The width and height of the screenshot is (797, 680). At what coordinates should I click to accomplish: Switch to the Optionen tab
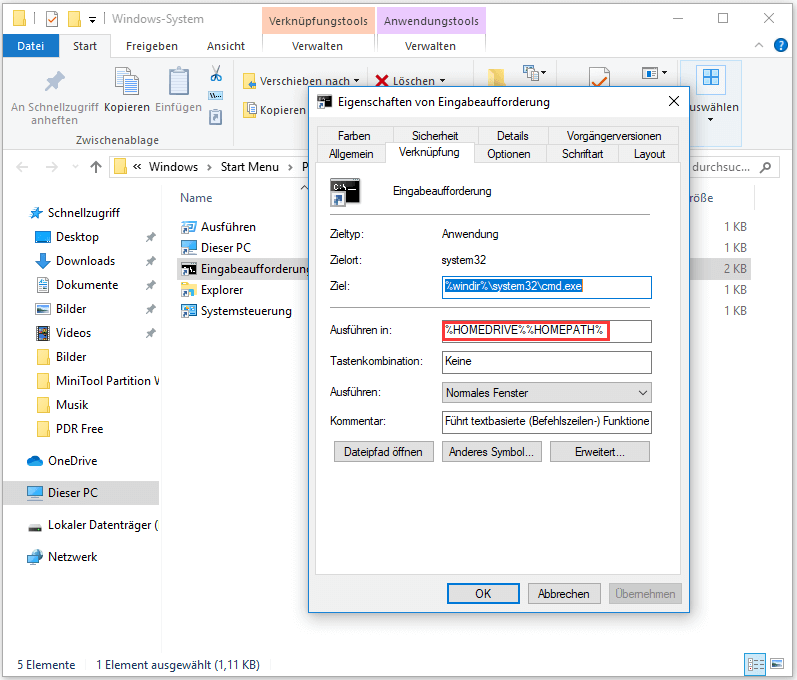pyautogui.click(x=509, y=154)
